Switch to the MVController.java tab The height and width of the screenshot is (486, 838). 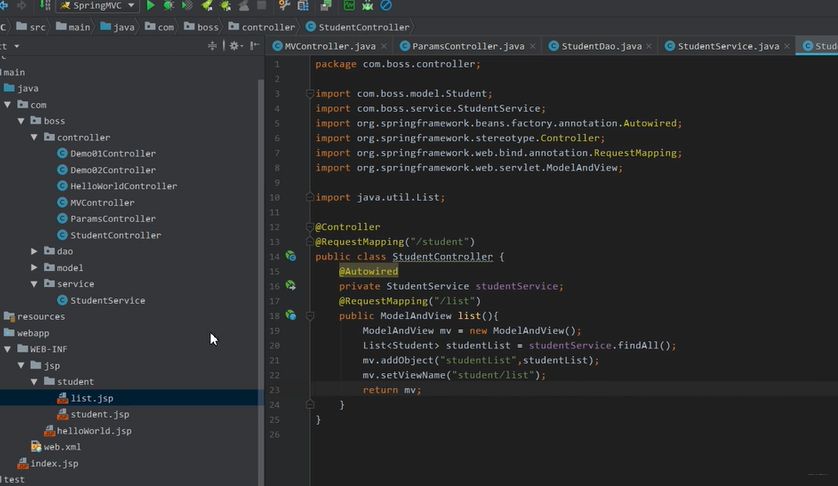330,46
